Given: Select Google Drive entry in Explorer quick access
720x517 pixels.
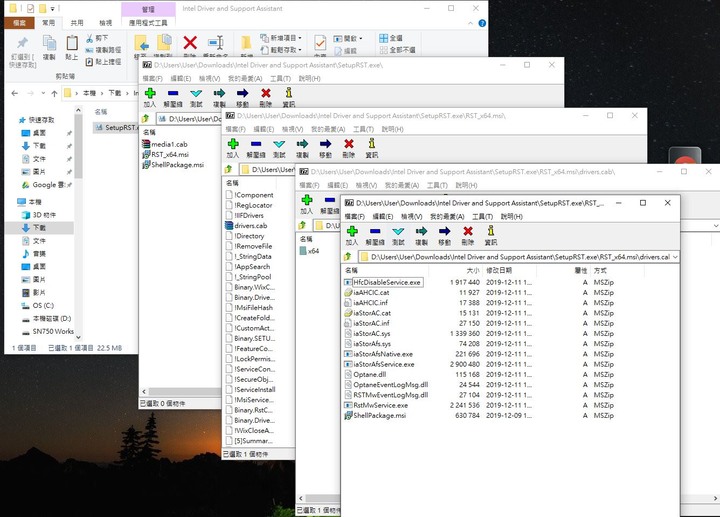Looking at the screenshot, I should 45,185.
